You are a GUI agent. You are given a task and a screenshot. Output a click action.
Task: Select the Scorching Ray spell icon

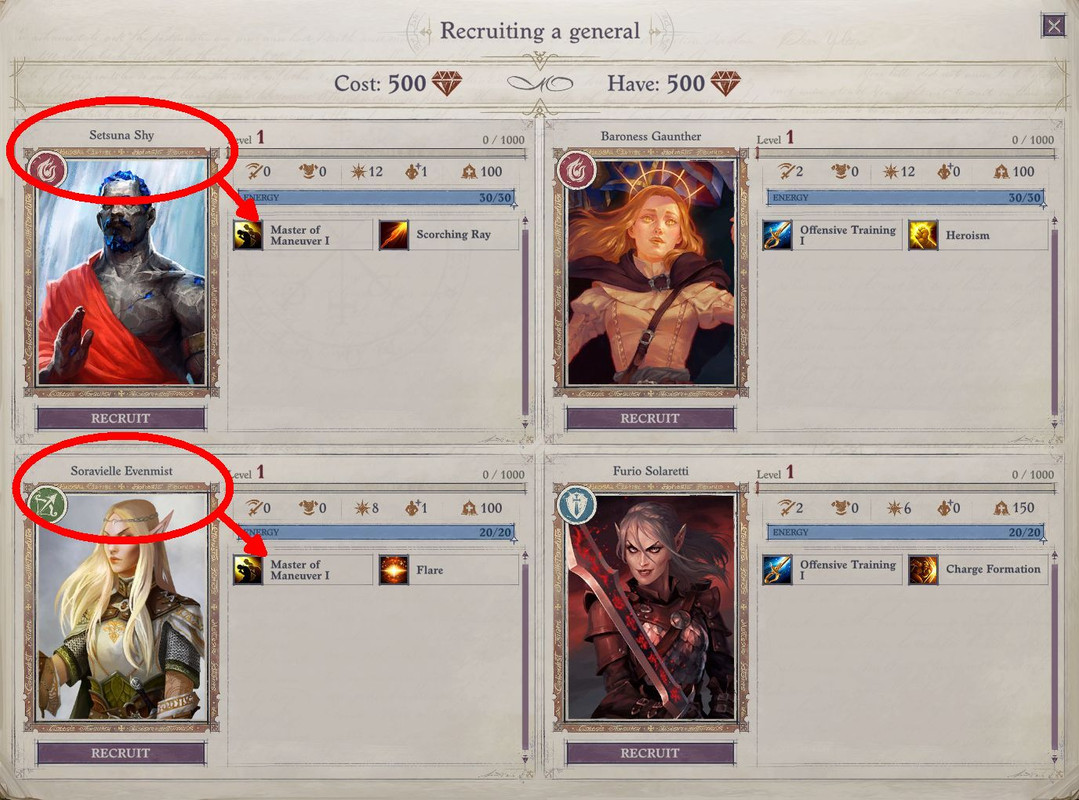394,235
